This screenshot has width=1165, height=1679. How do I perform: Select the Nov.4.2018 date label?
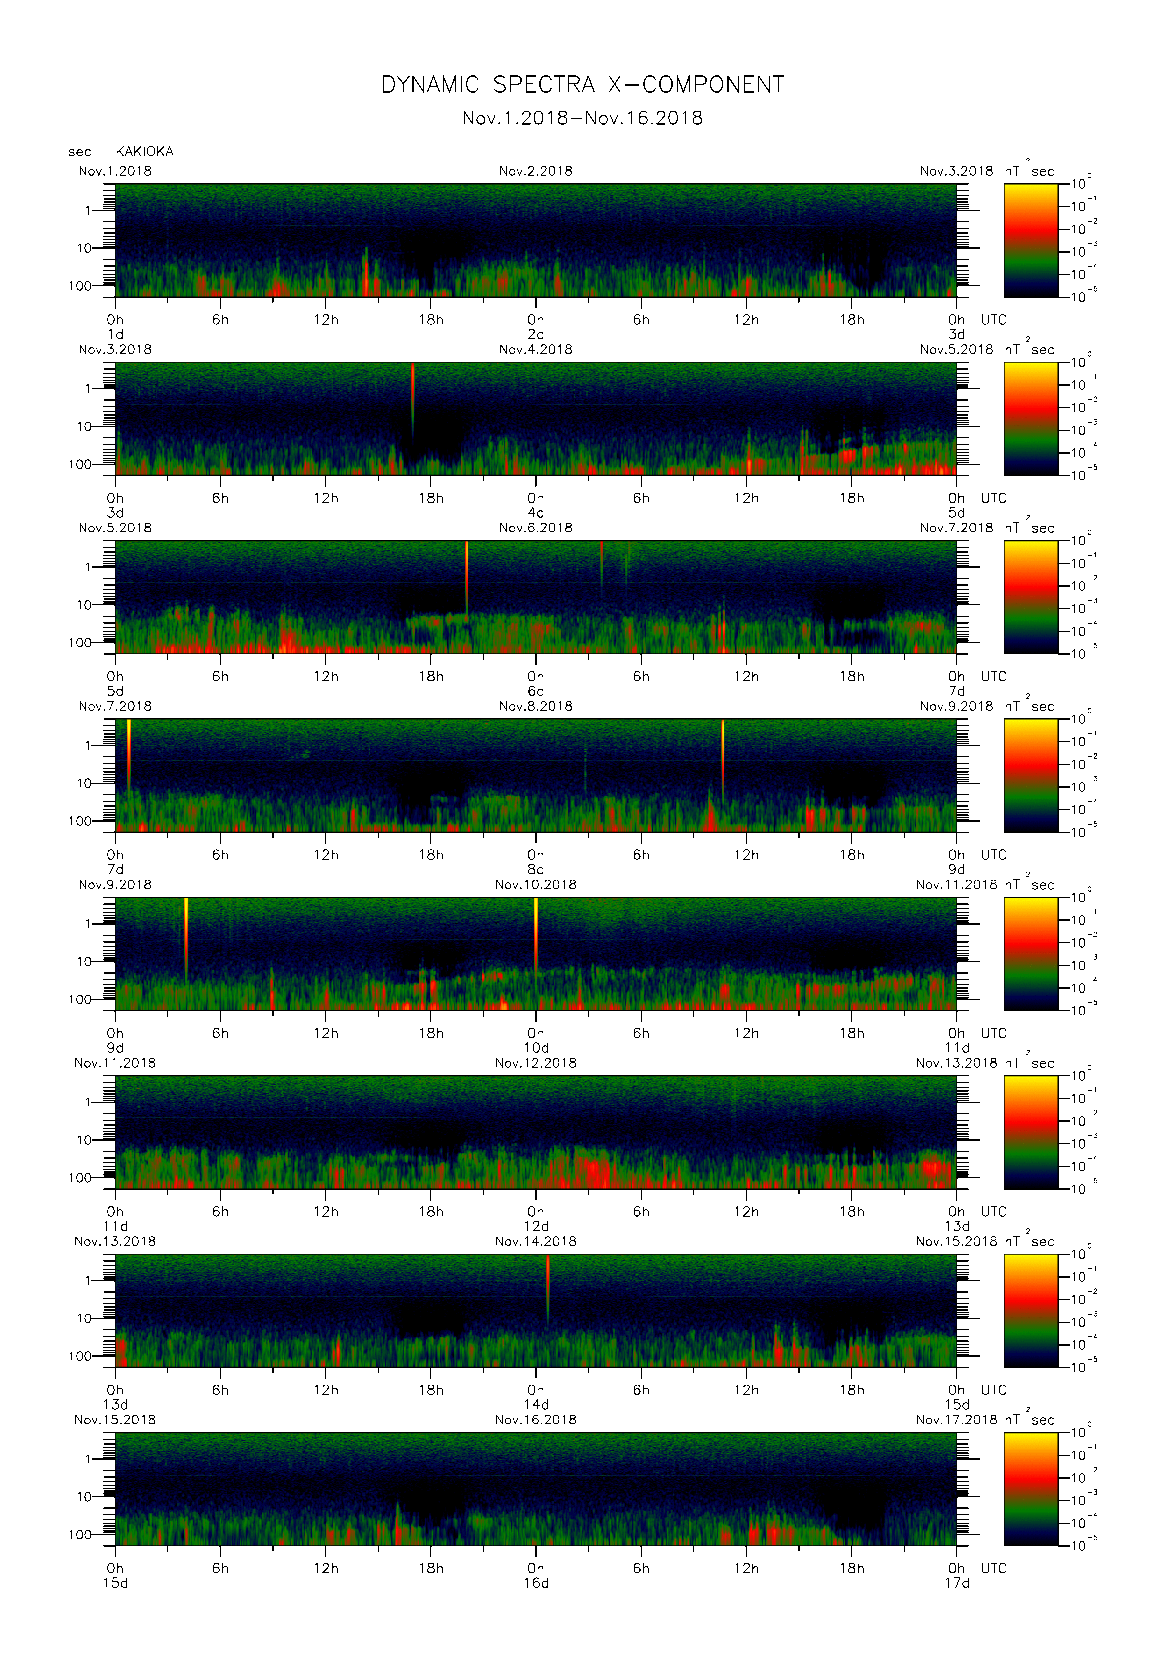coord(536,349)
